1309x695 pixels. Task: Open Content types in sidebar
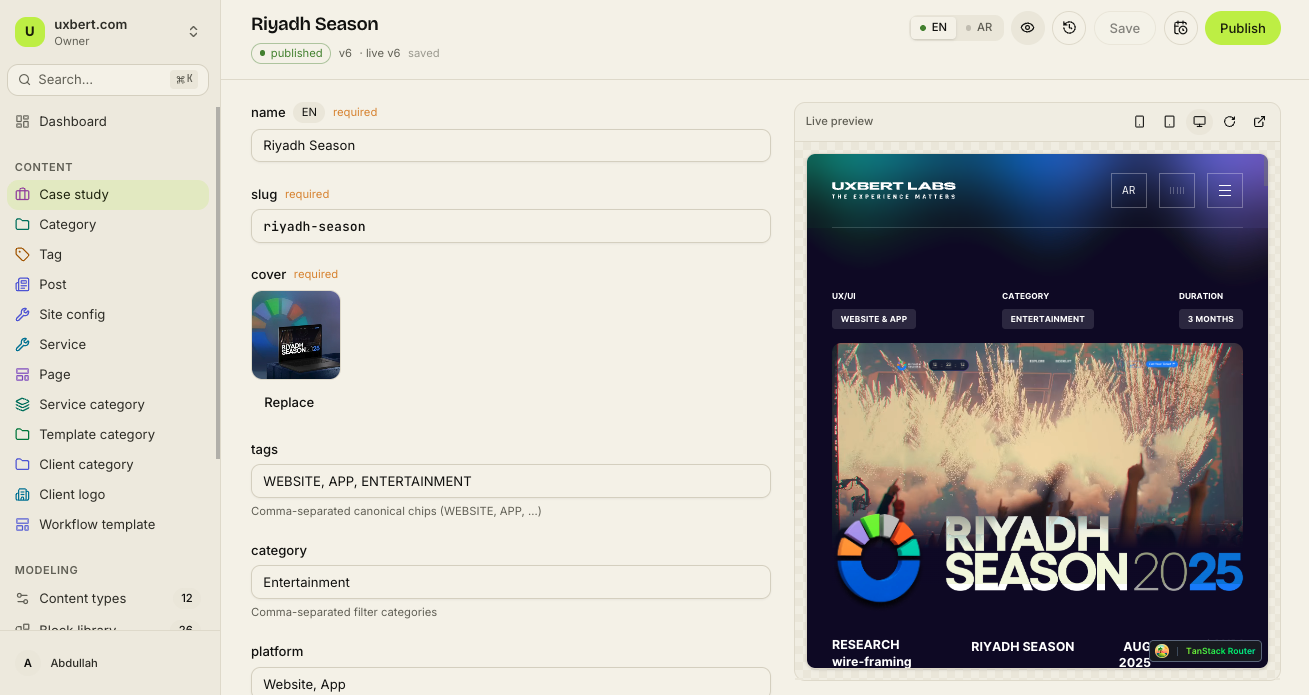pyautogui.click(x=108, y=598)
